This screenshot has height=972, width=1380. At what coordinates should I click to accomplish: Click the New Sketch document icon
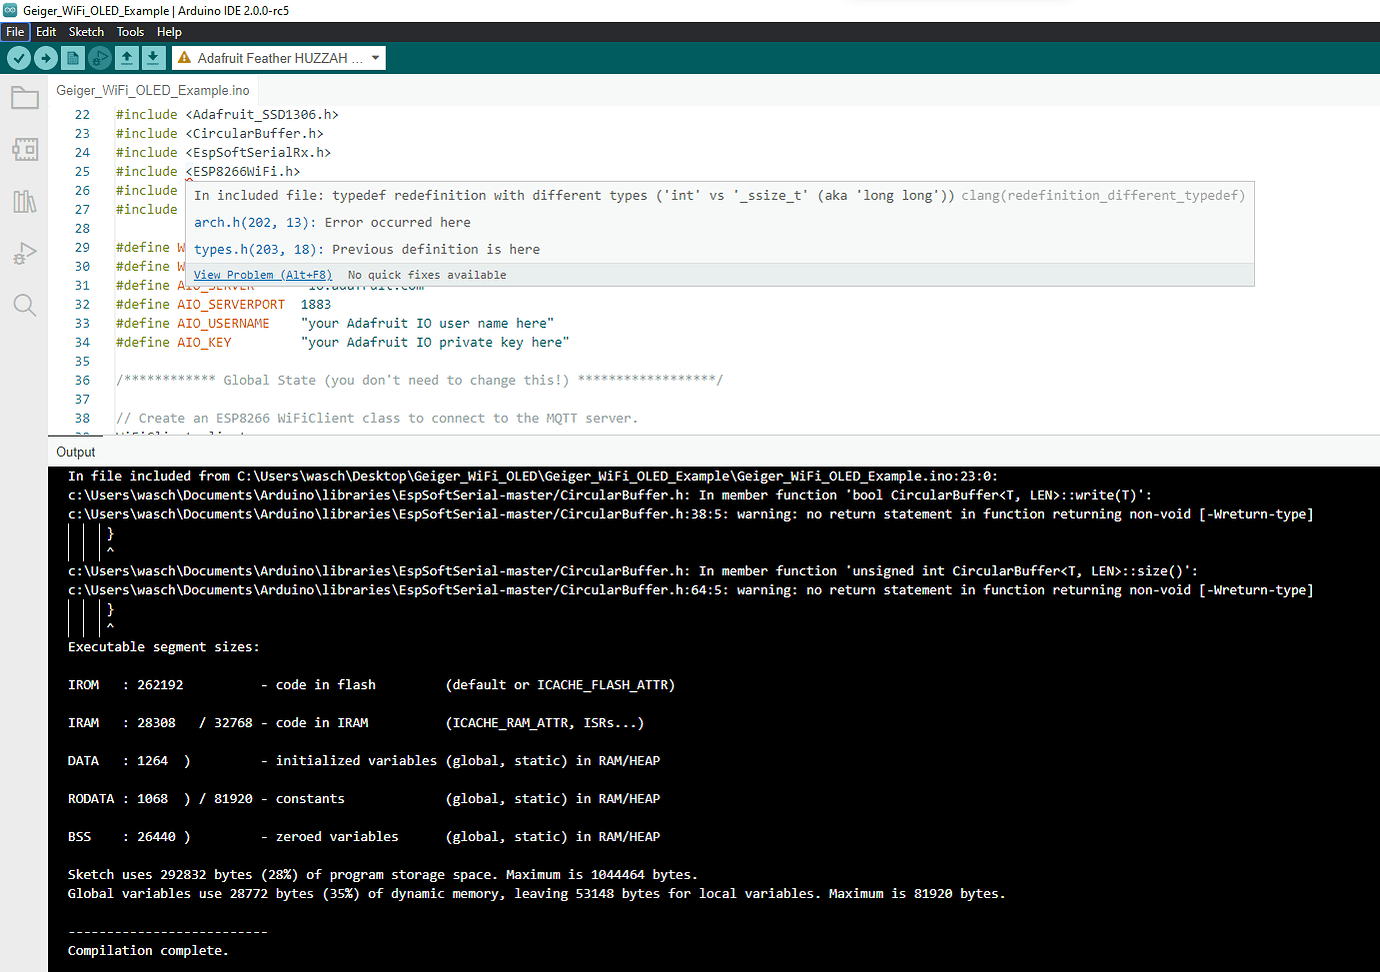71,58
